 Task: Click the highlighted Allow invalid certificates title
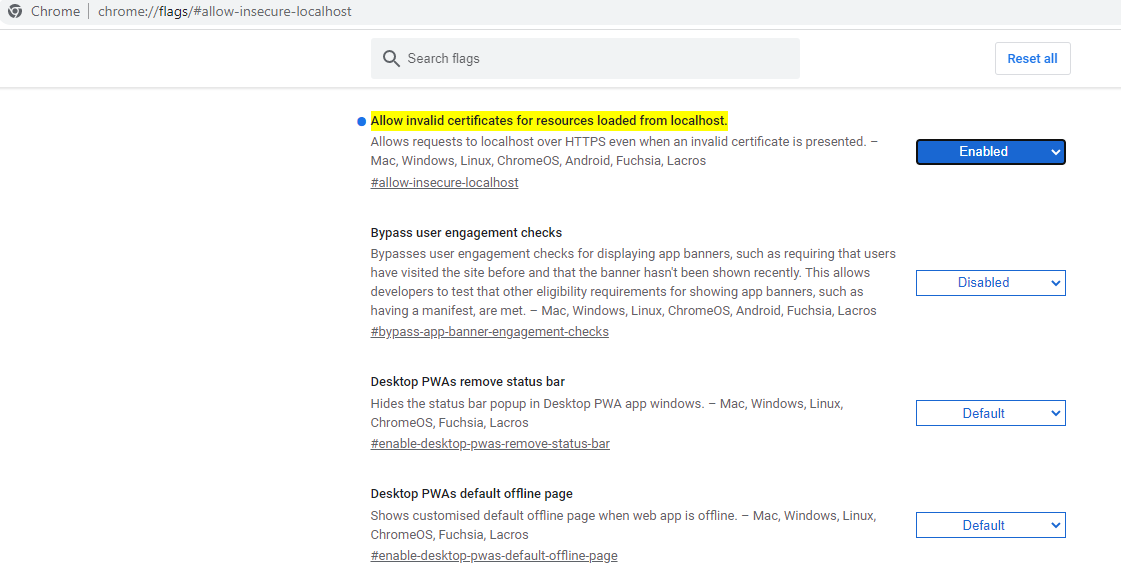pyautogui.click(x=549, y=120)
